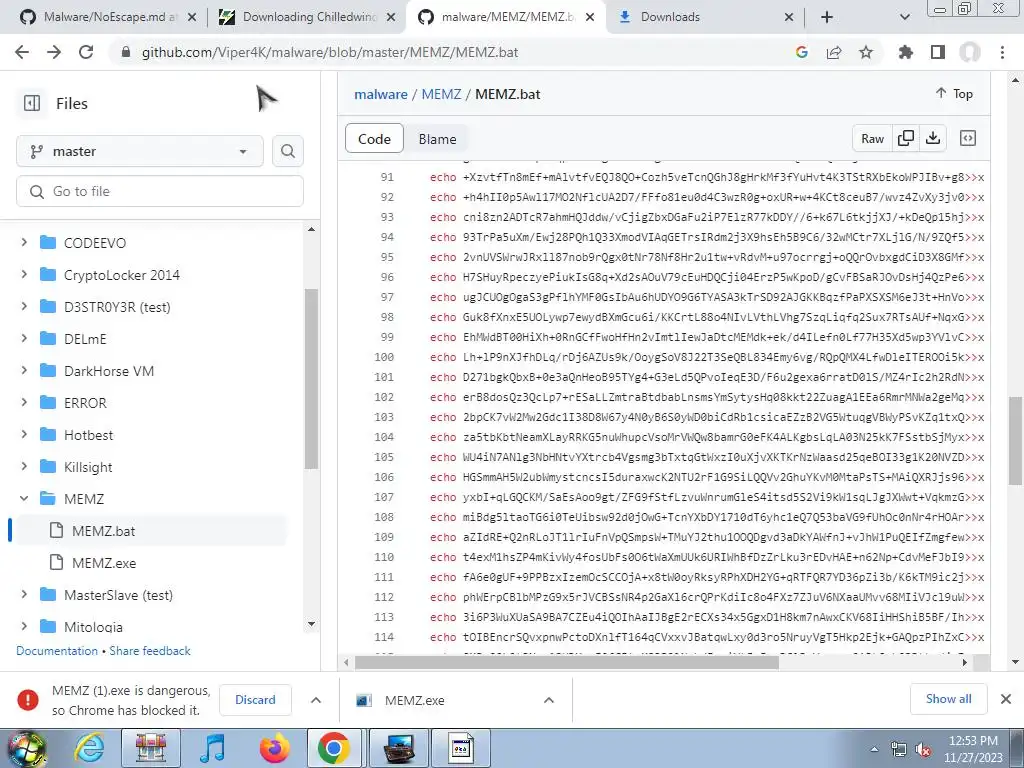Screen dimensions: 1024x768
Task: Bookmark this page with the star icon
Action: tap(866, 52)
